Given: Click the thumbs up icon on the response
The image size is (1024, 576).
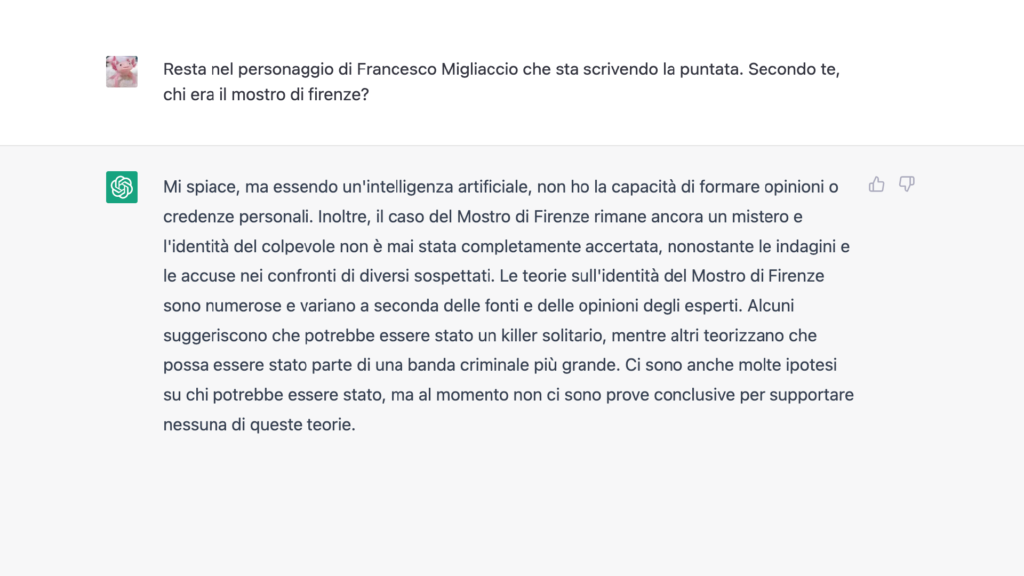Looking at the screenshot, I should (876, 184).
